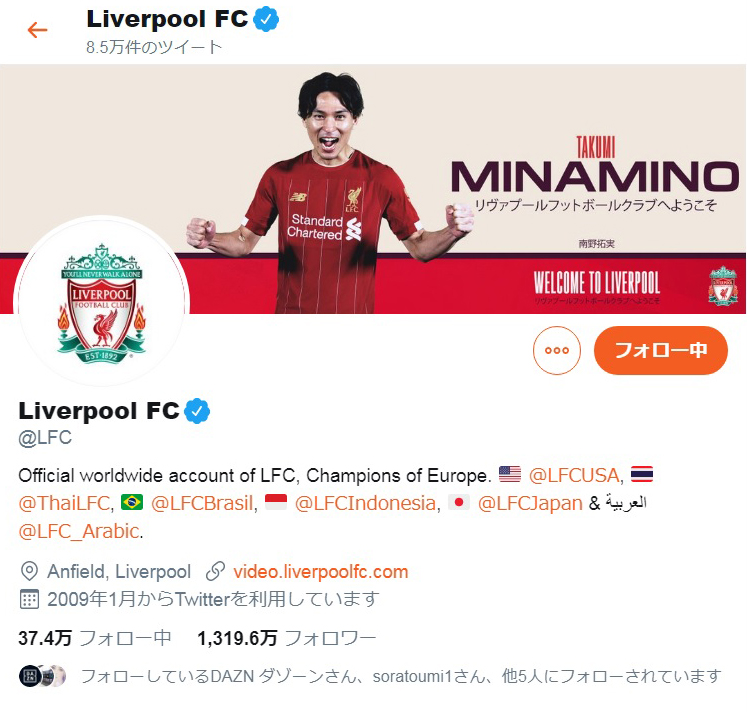Open the @LFC_Arabic account link

[x=79, y=531]
